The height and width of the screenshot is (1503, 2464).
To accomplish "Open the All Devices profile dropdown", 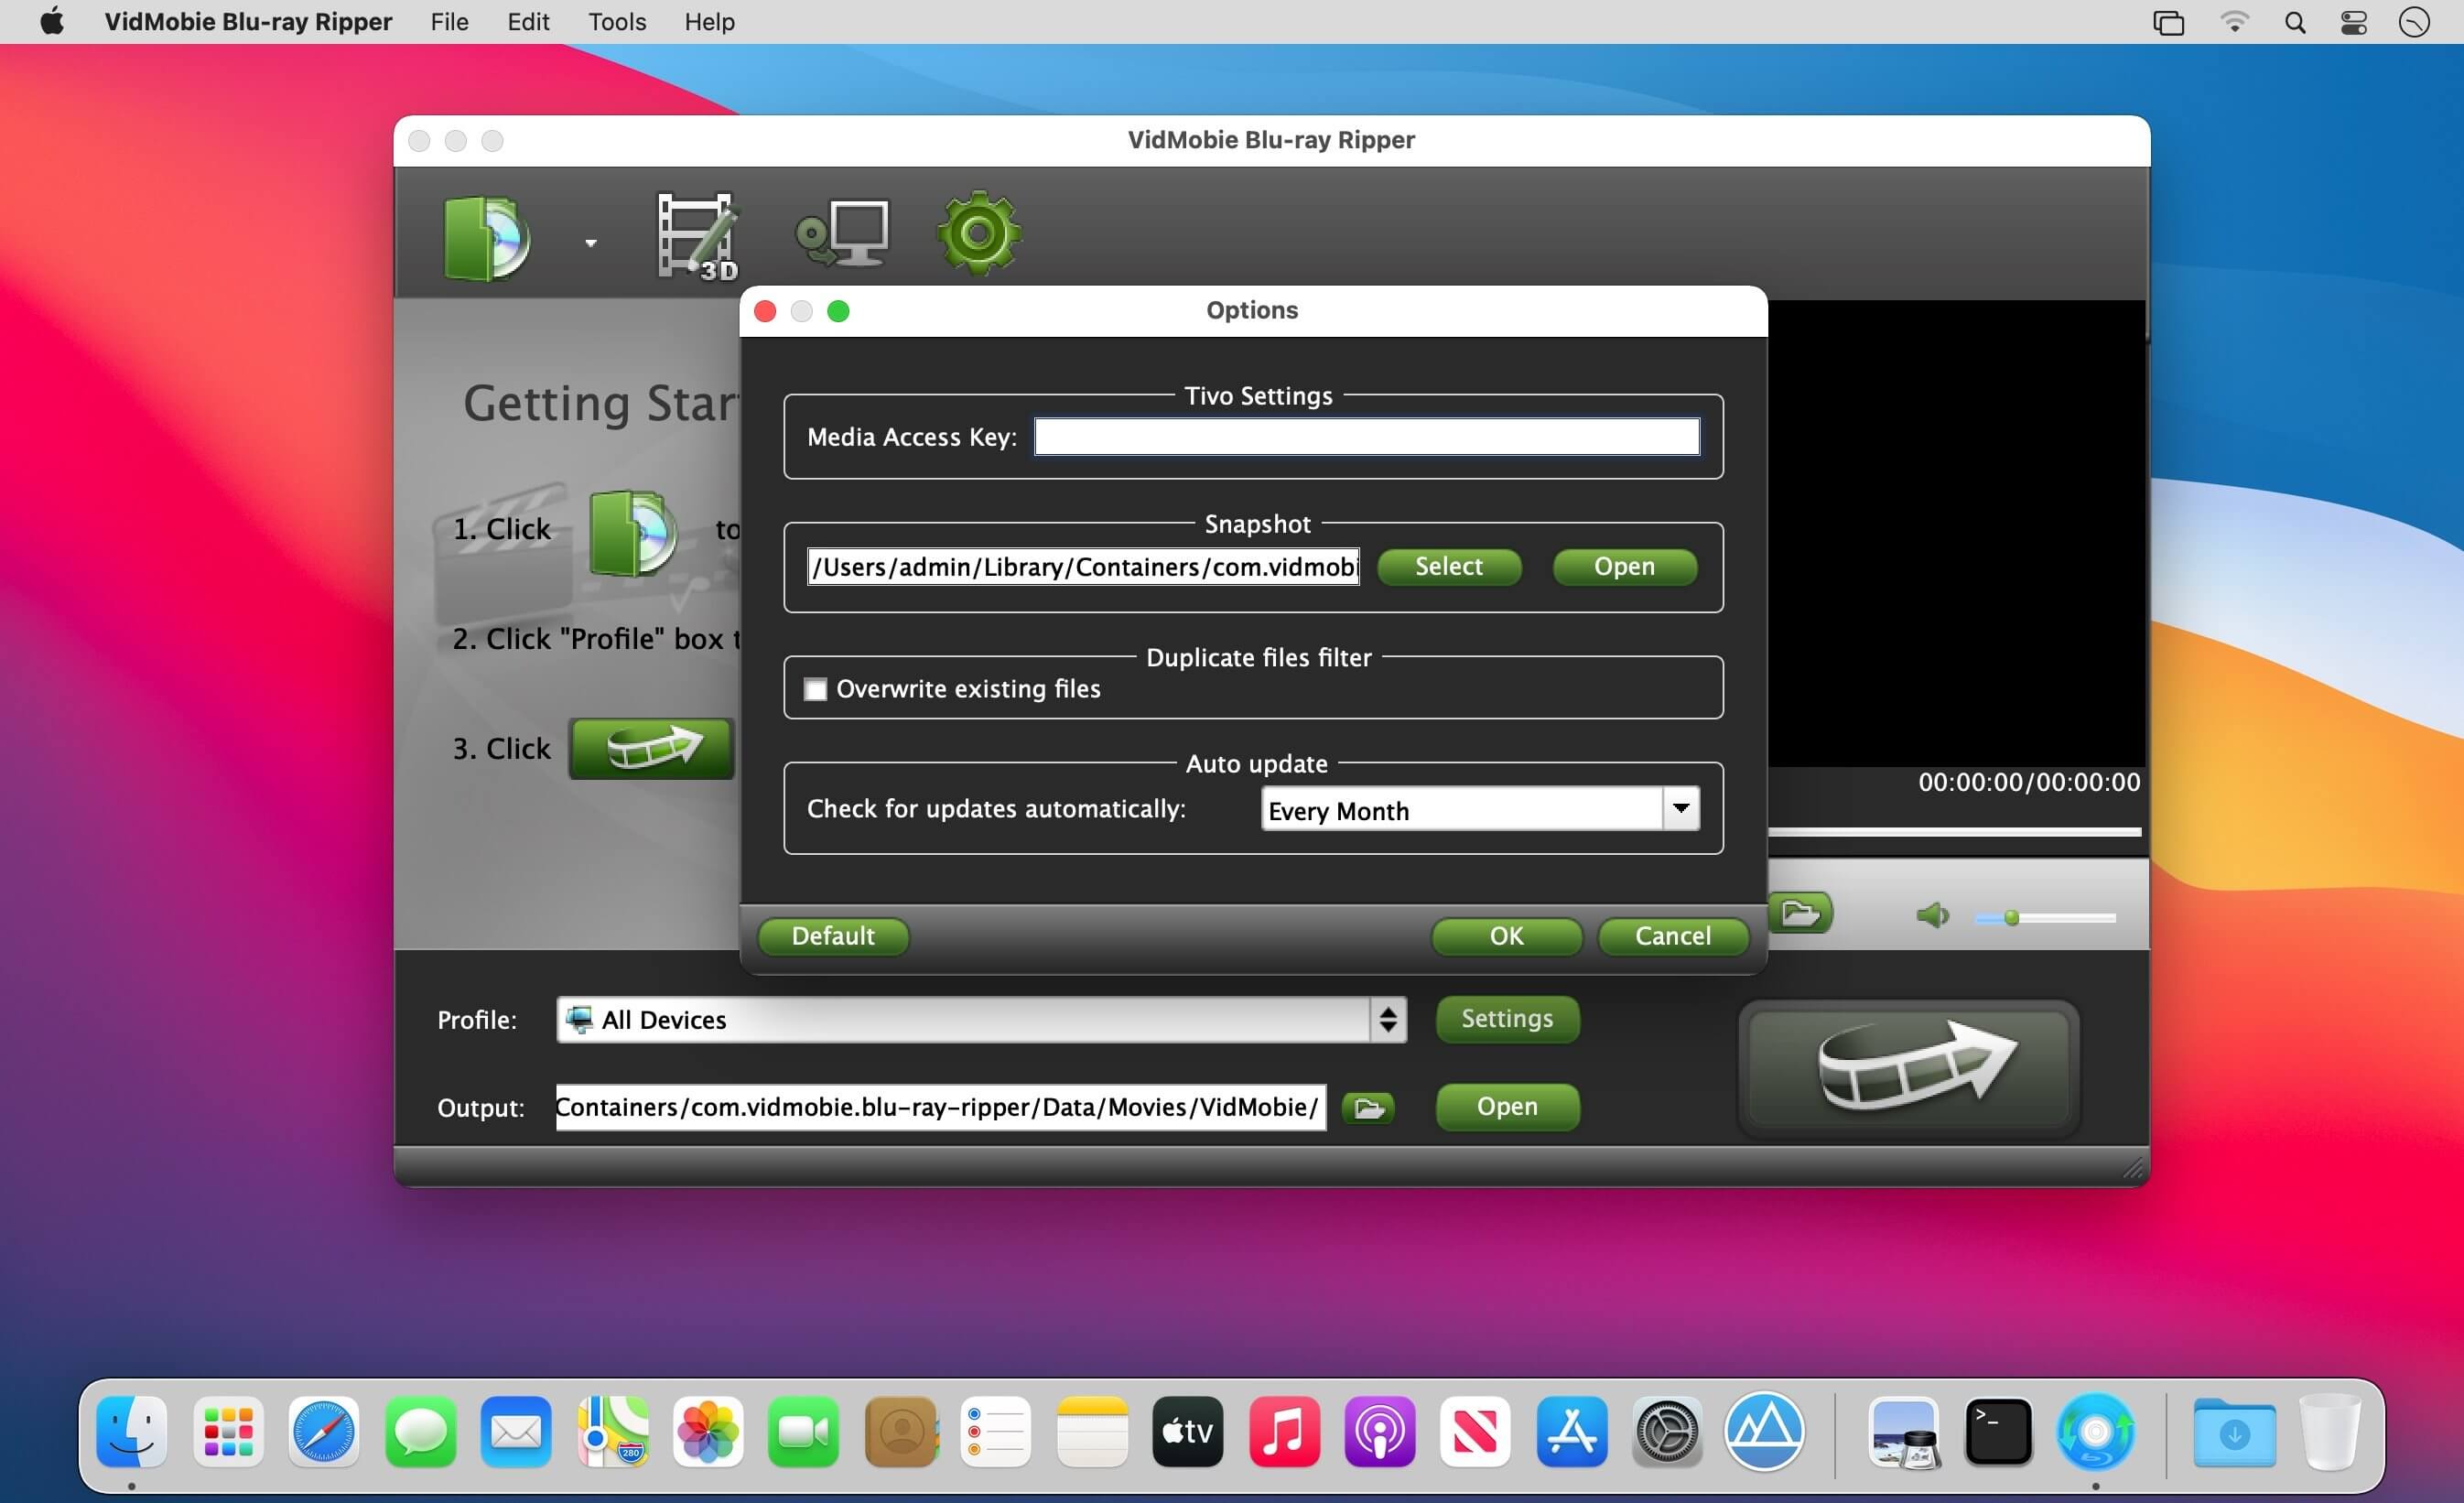I will pyautogui.click(x=980, y=1020).
